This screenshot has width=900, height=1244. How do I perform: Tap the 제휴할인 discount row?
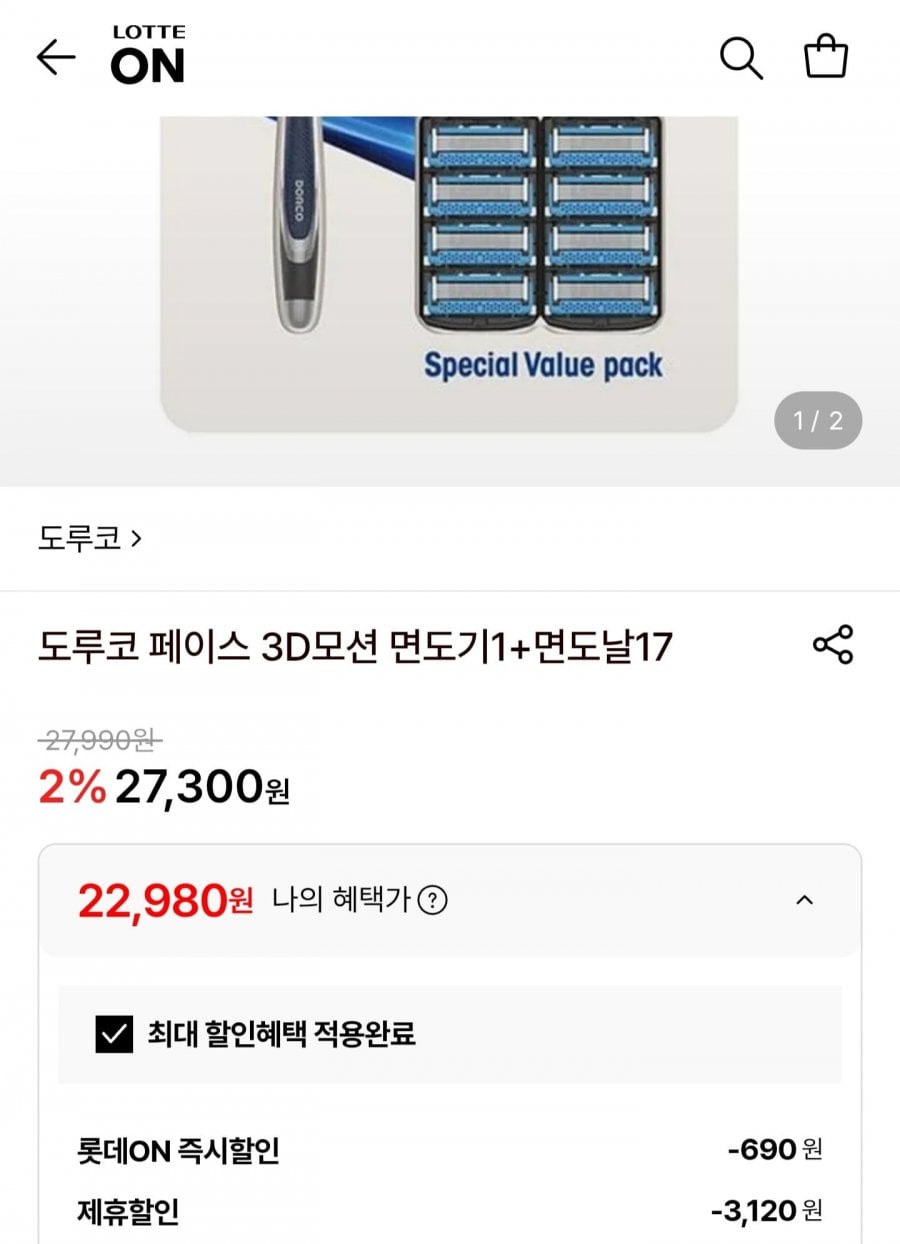(x=450, y=1212)
